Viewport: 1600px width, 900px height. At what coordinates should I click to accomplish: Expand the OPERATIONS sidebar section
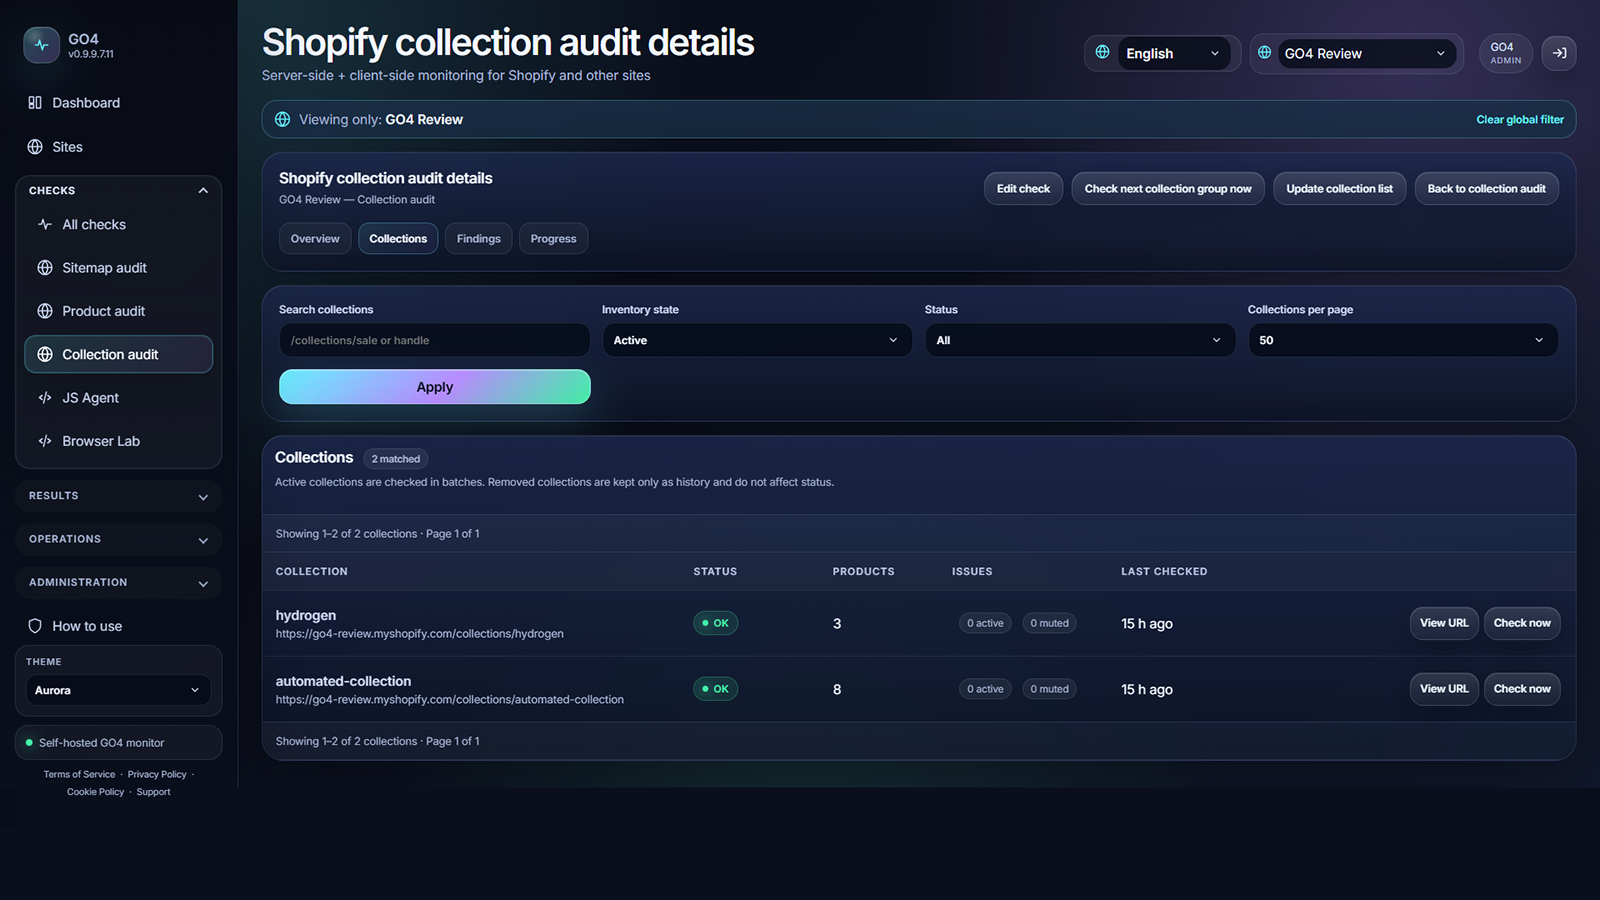pyautogui.click(x=203, y=540)
